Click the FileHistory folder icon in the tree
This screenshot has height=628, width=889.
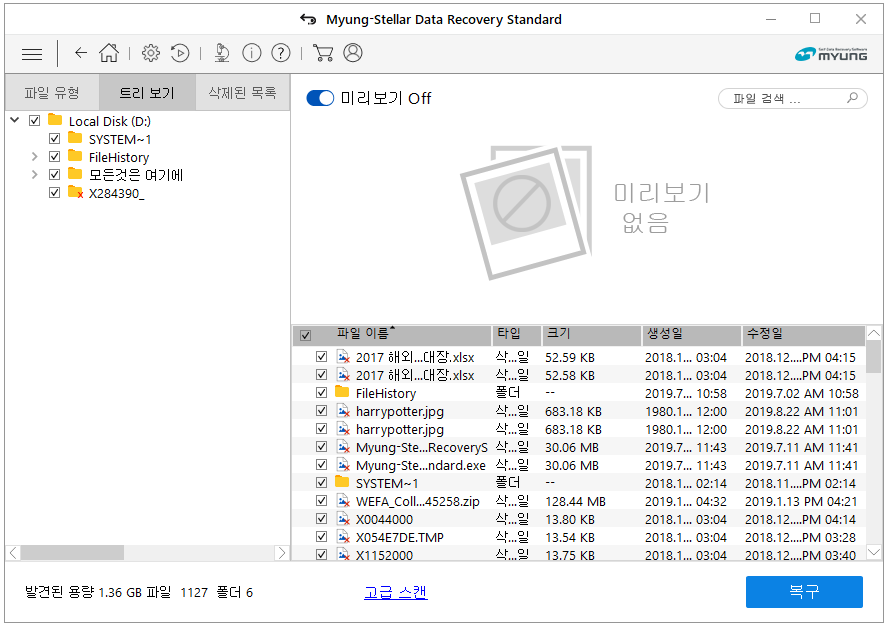click(75, 156)
